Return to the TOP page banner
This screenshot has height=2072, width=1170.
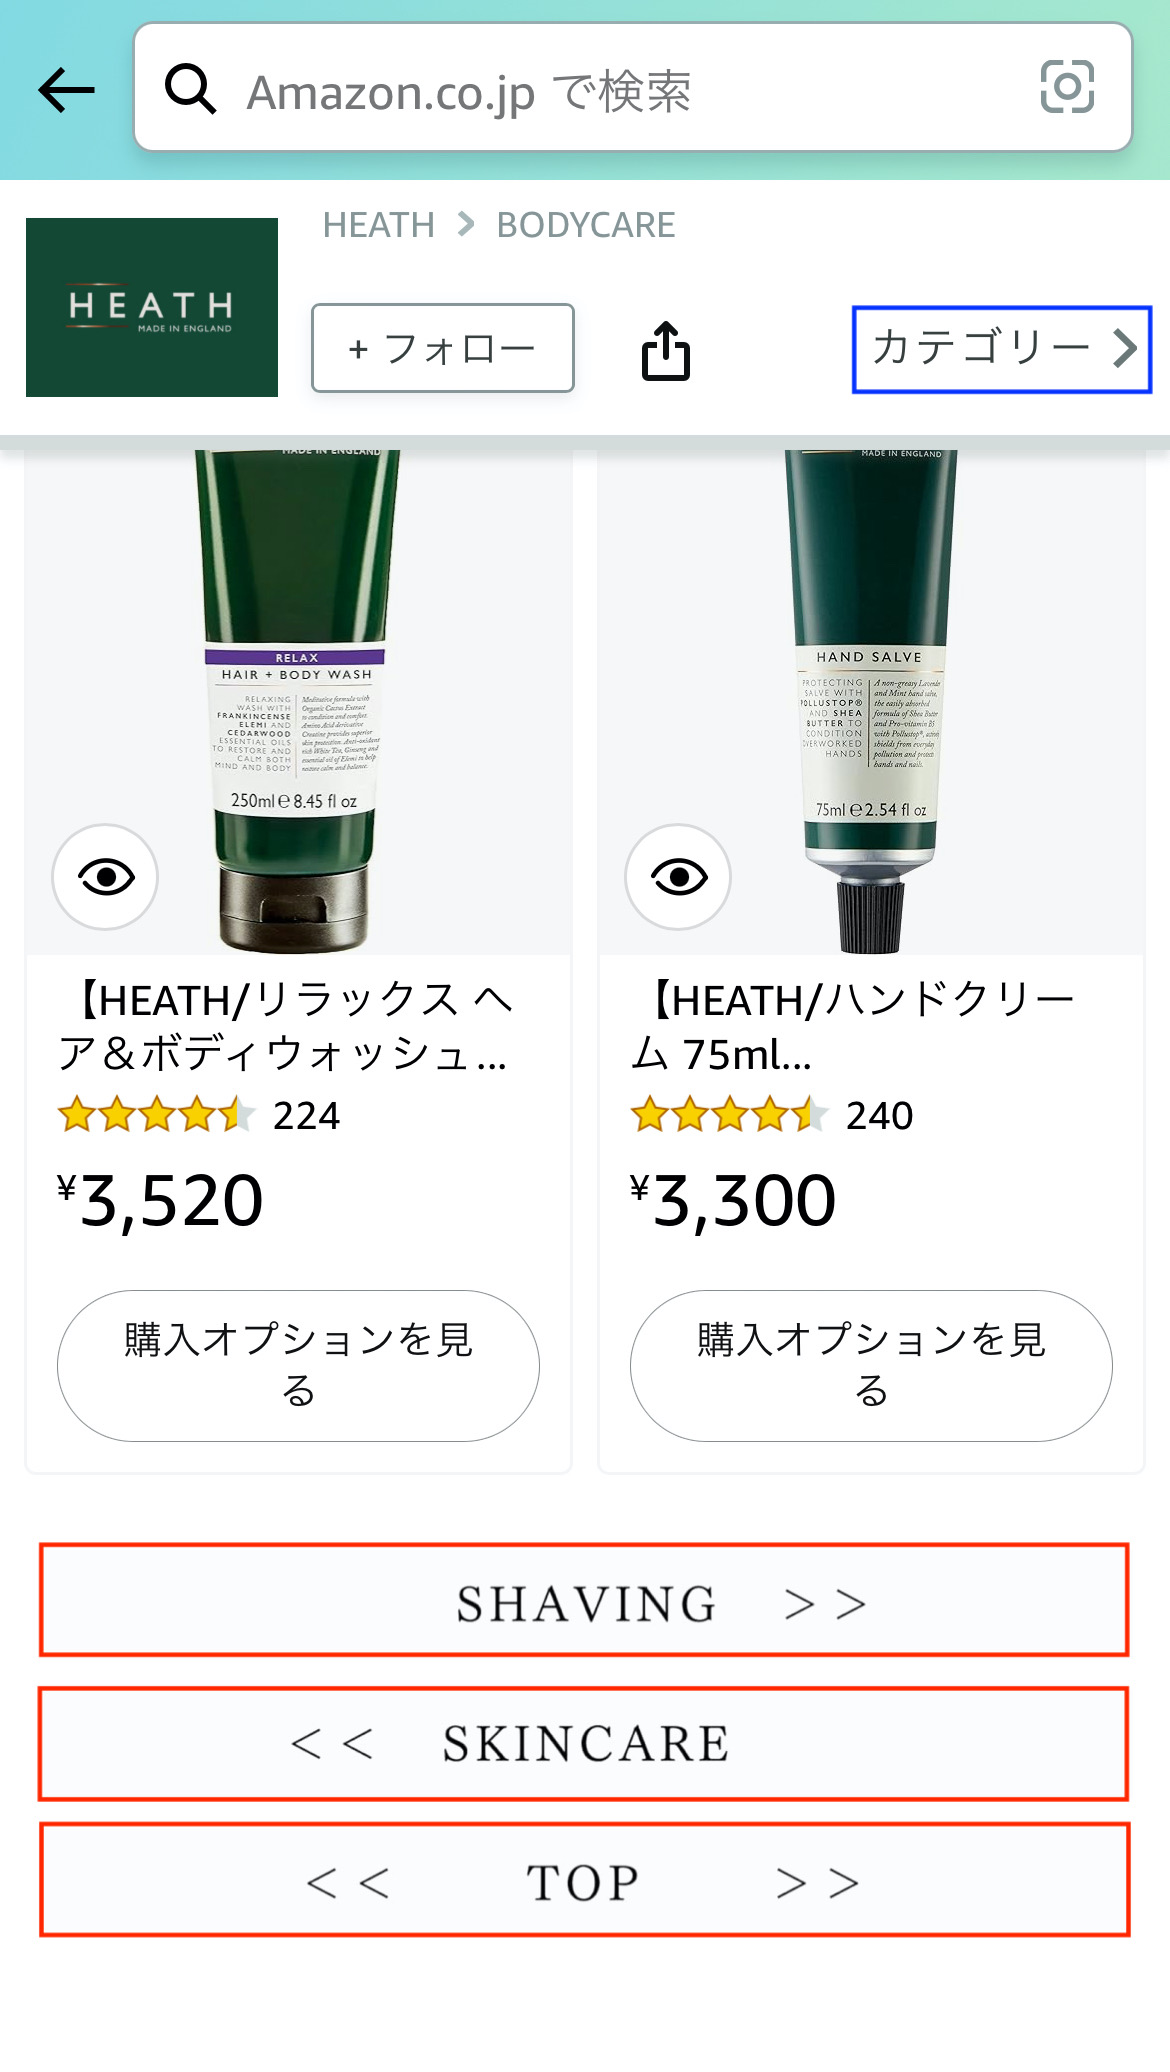point(584,1880)
